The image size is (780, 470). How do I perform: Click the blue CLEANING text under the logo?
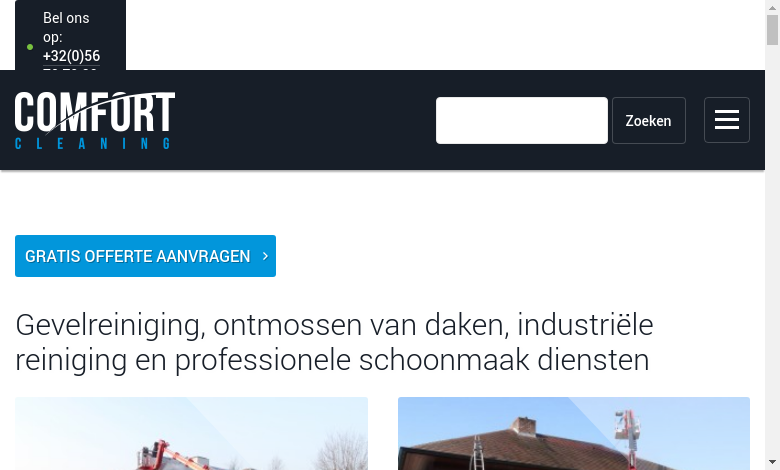93,144
